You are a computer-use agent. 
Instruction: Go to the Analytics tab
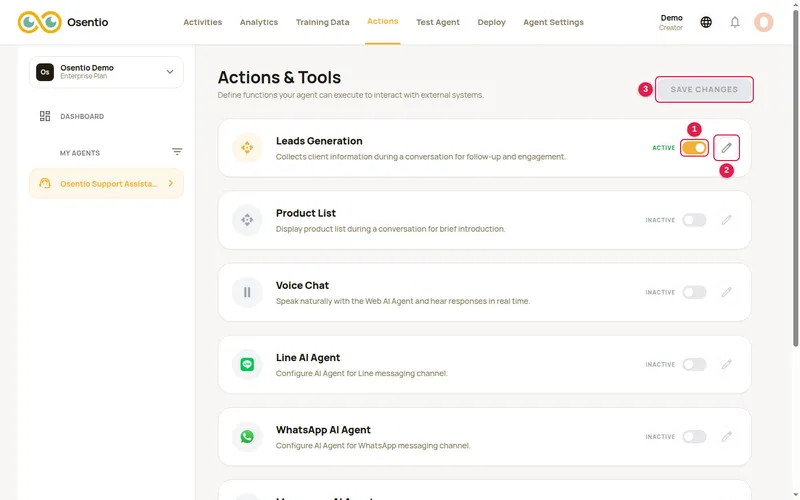click(259, 22)
